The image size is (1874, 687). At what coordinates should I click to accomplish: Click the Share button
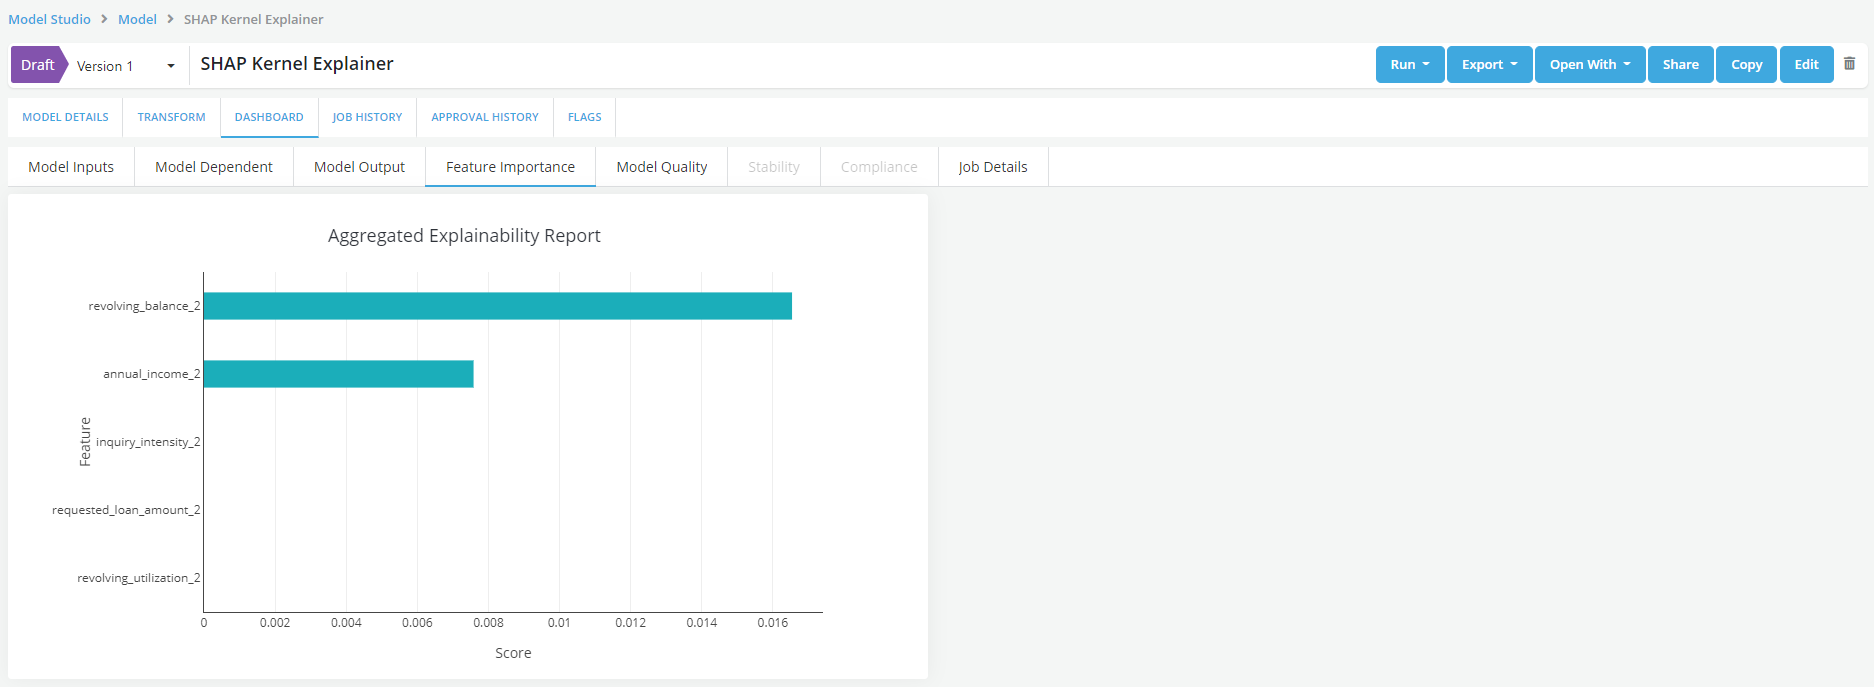[x=1680, y=65]
